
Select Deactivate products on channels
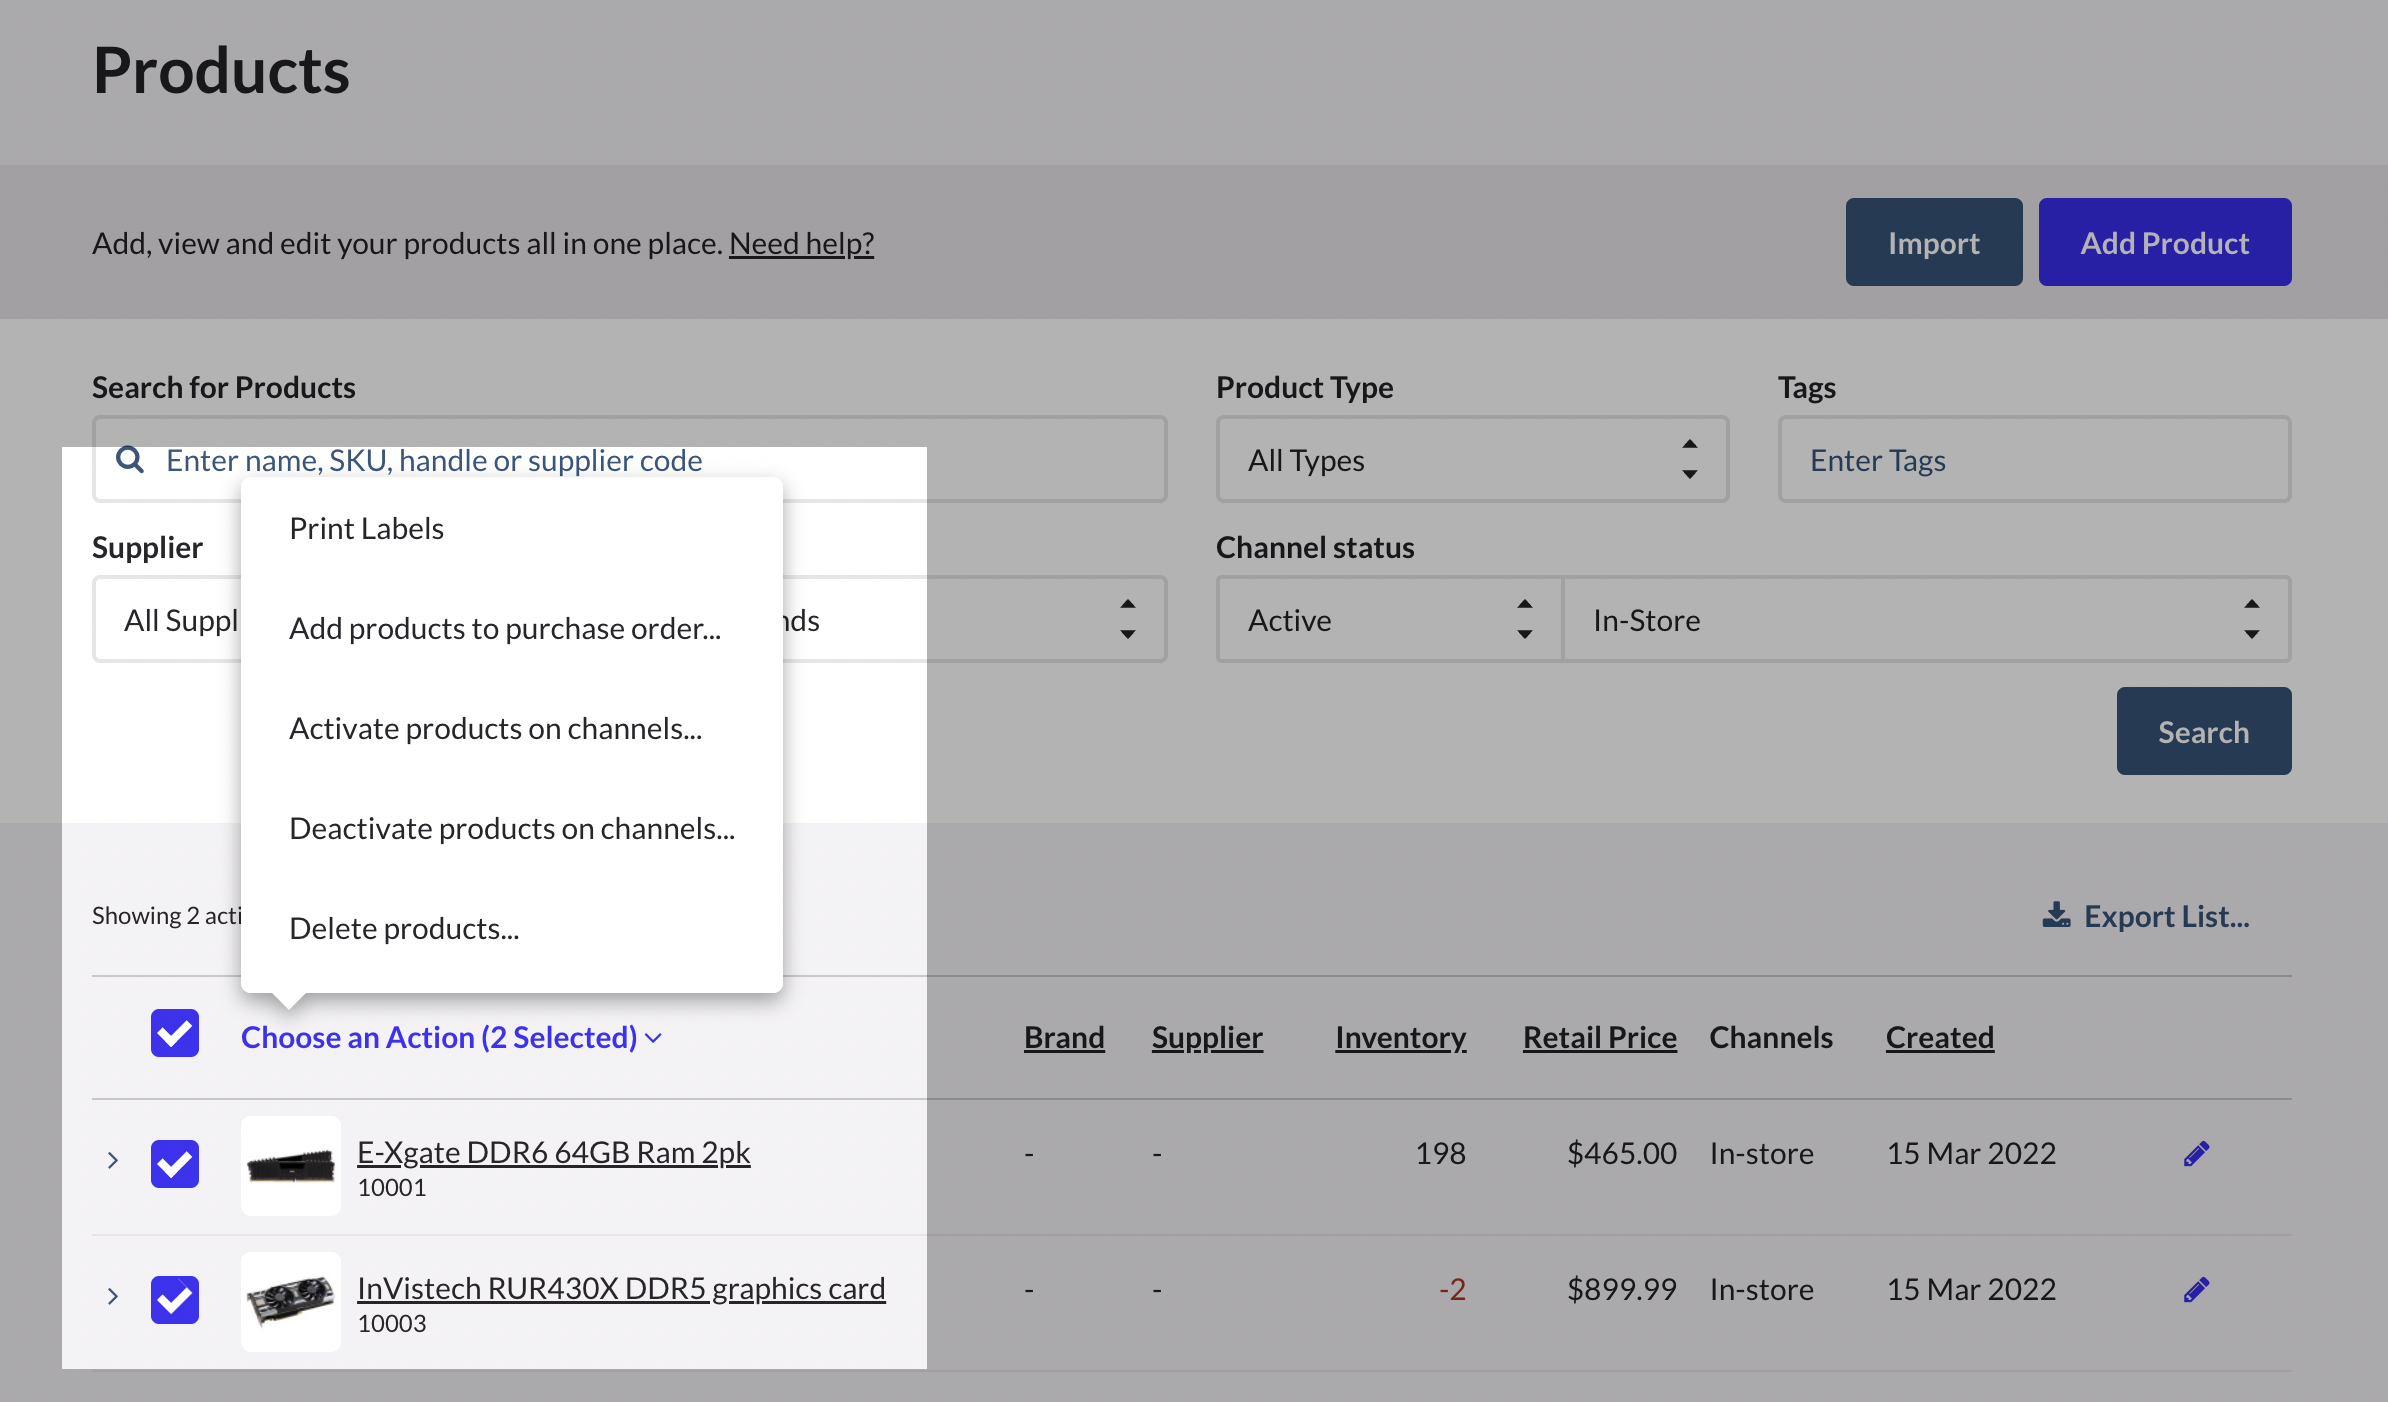point(512,829)
